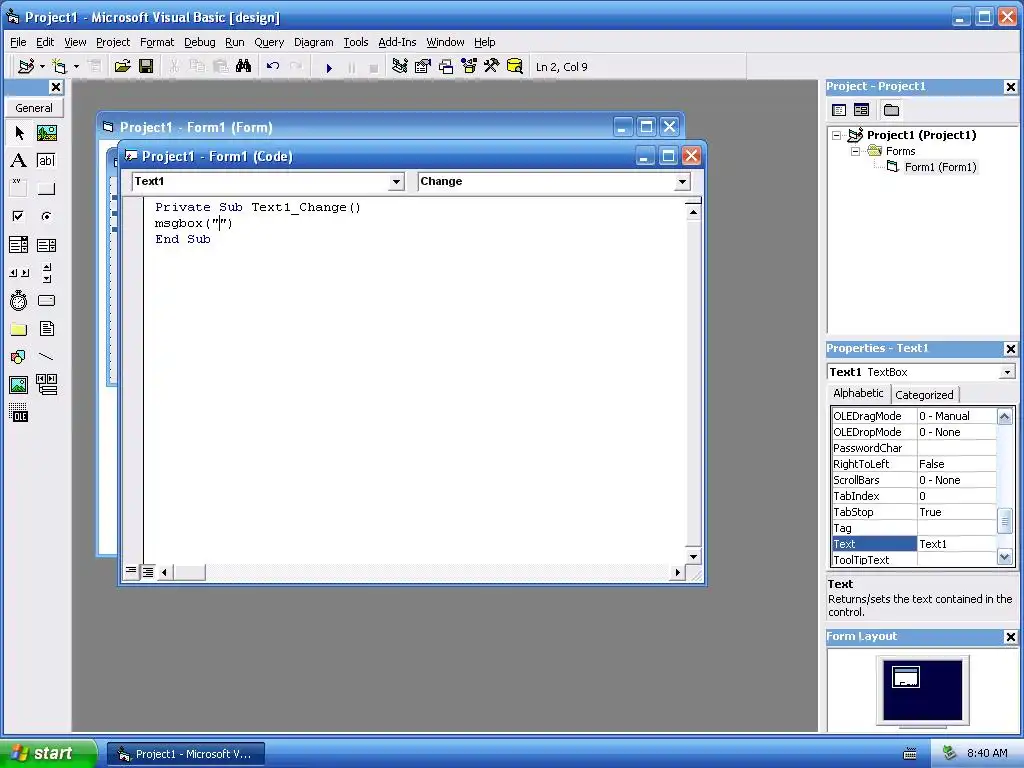
Task: Open Project Explorer from the toolbar
Action: pyautogui.click(x=400, y=67)
